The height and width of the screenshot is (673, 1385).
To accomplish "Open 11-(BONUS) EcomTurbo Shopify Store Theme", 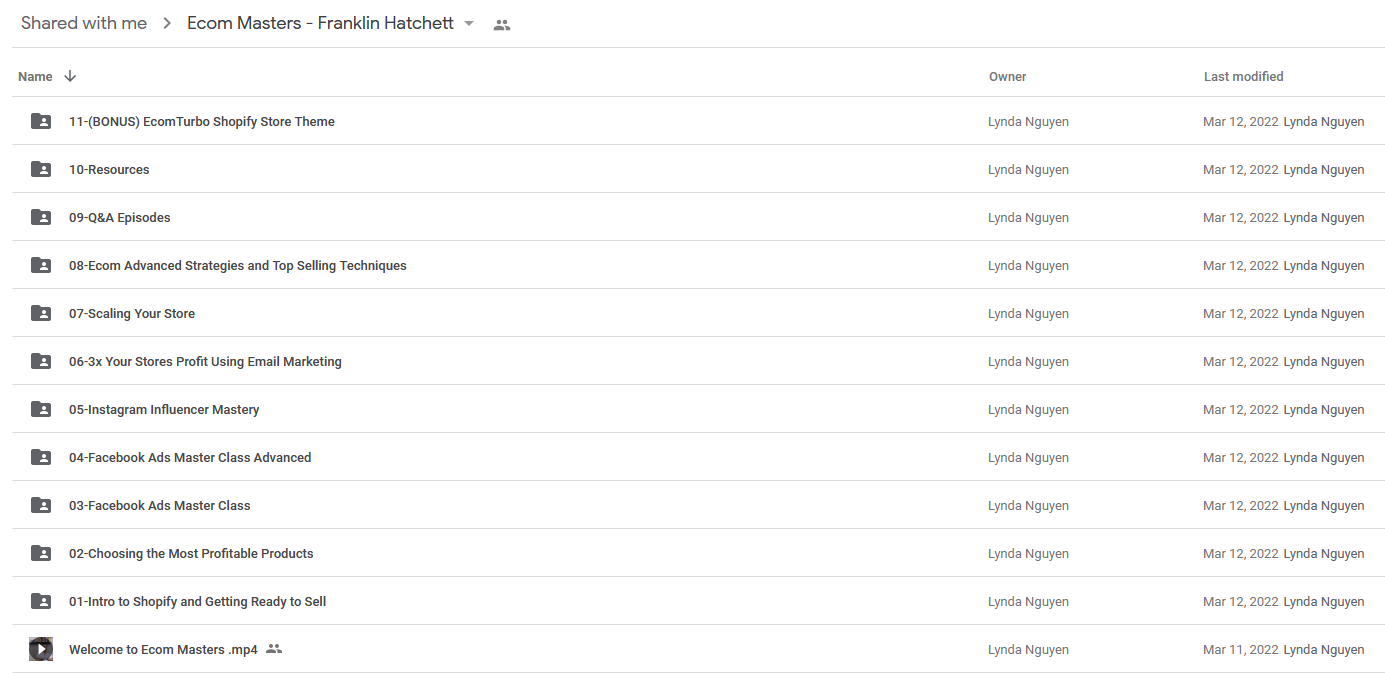I will pos(202,121).
